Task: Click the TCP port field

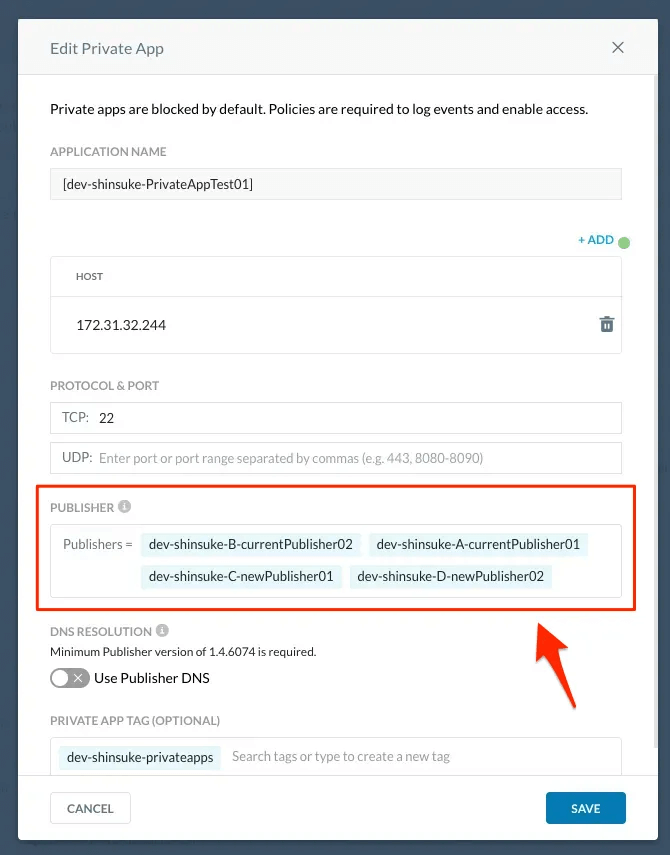Action: 336,418
